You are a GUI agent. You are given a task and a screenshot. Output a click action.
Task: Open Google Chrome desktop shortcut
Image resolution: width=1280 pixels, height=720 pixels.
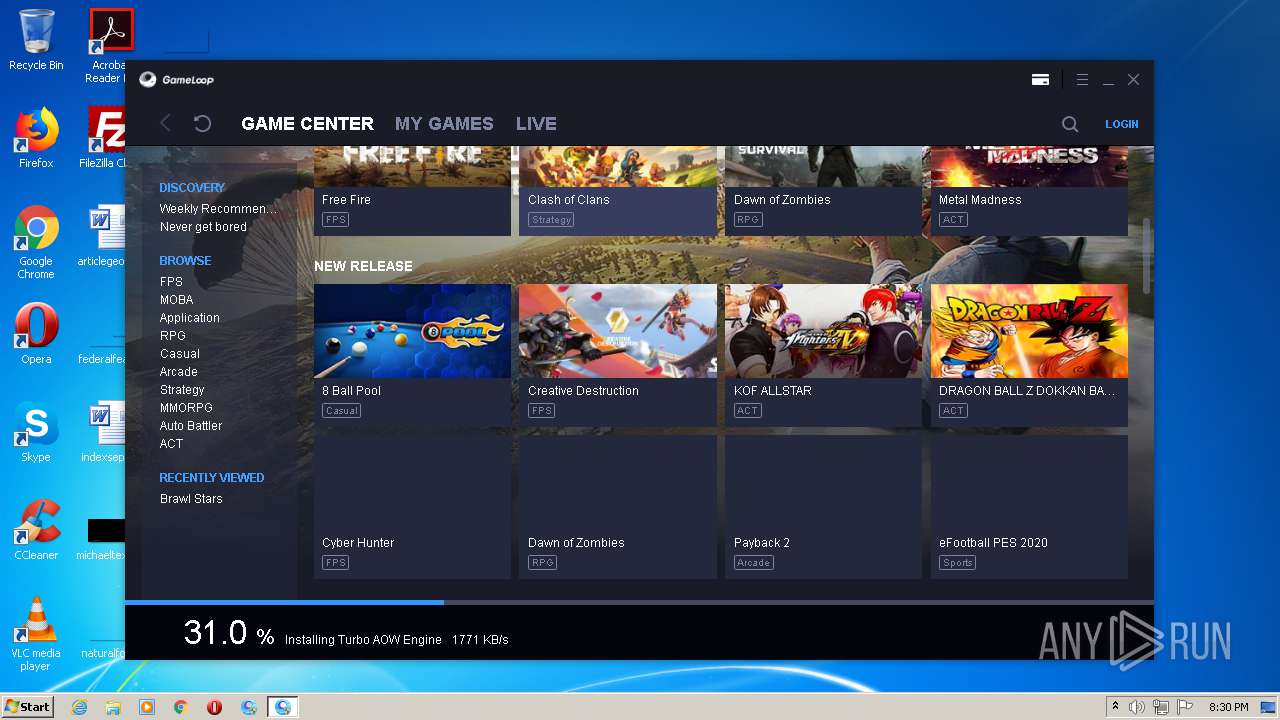[x=36, y=243]
